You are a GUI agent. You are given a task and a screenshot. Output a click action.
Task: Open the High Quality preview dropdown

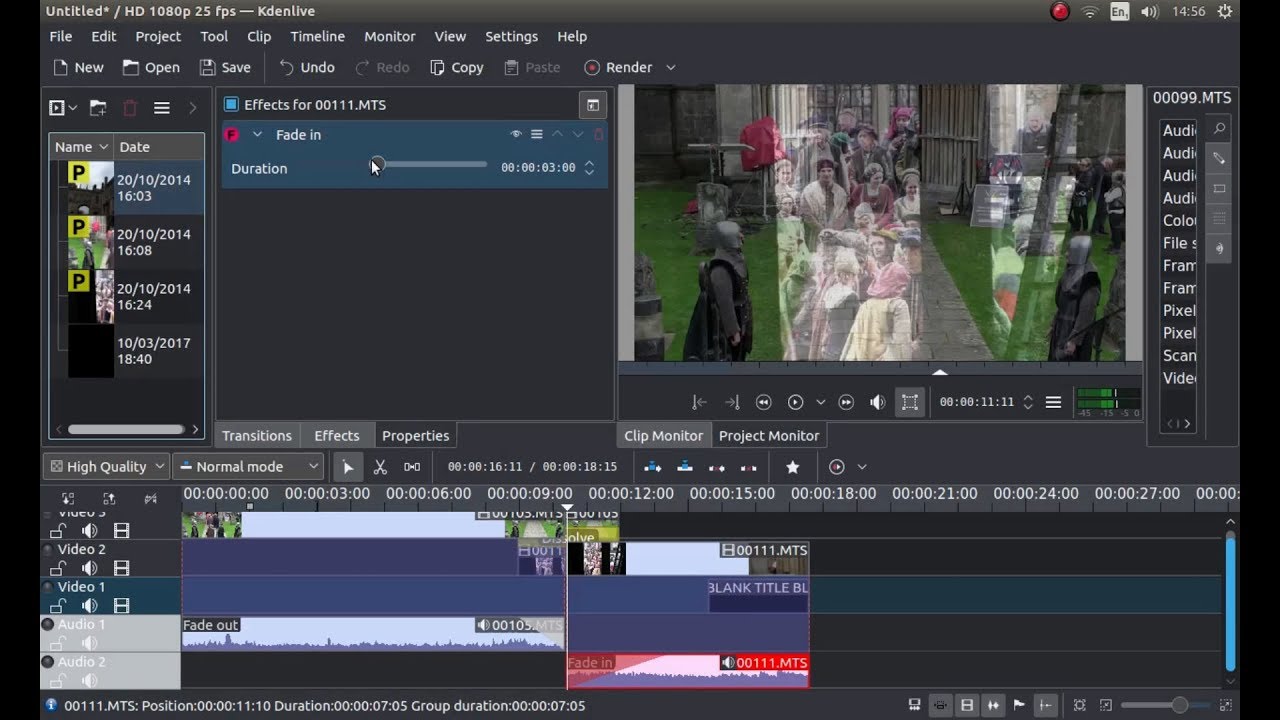107,467
